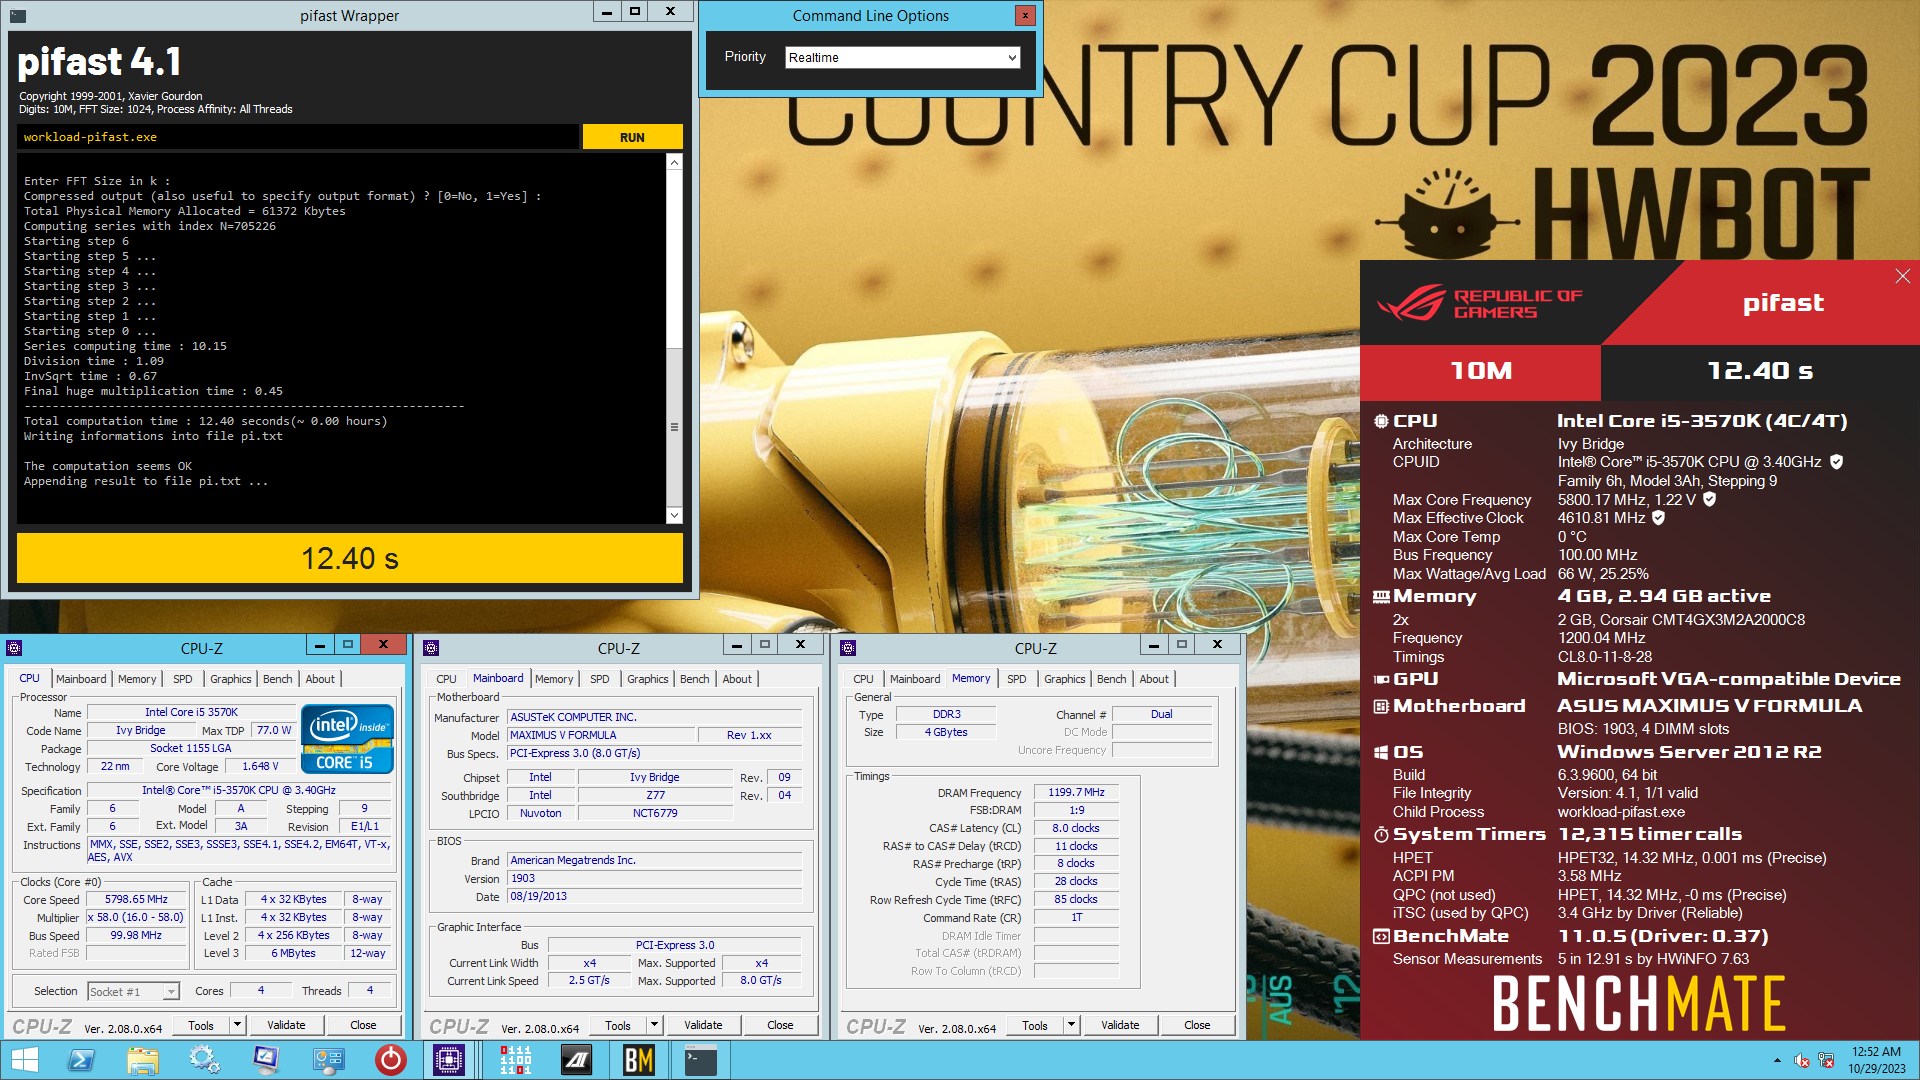Click Validate in CPU-Z Memory window
The height and width of the screenshot is (1080, 1920).
click(x=1120, y=1025)
